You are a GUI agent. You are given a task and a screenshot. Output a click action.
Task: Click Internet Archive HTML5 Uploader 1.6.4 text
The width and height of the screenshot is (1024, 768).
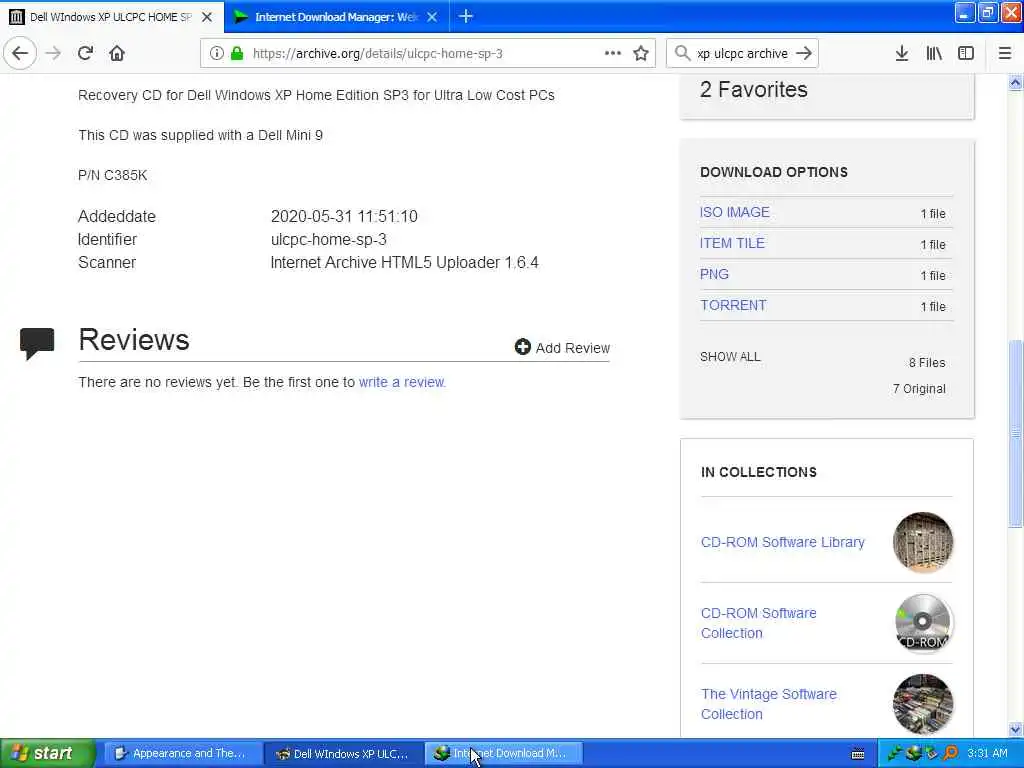(x=404, y=263)
